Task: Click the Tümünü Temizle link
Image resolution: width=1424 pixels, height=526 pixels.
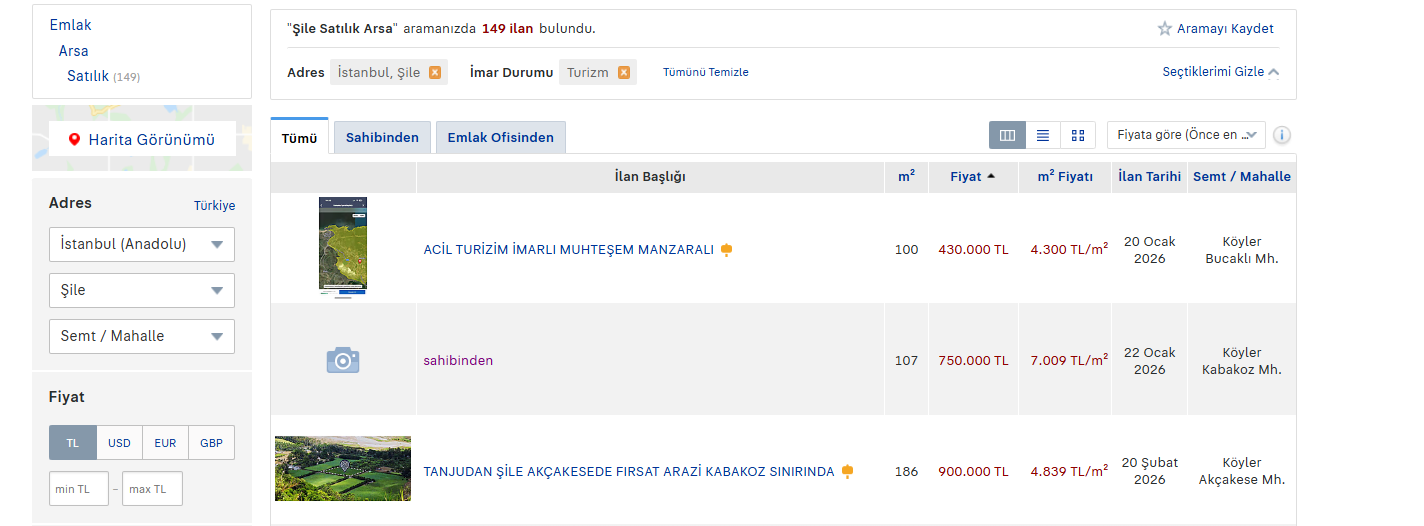Action: point(705,72)
